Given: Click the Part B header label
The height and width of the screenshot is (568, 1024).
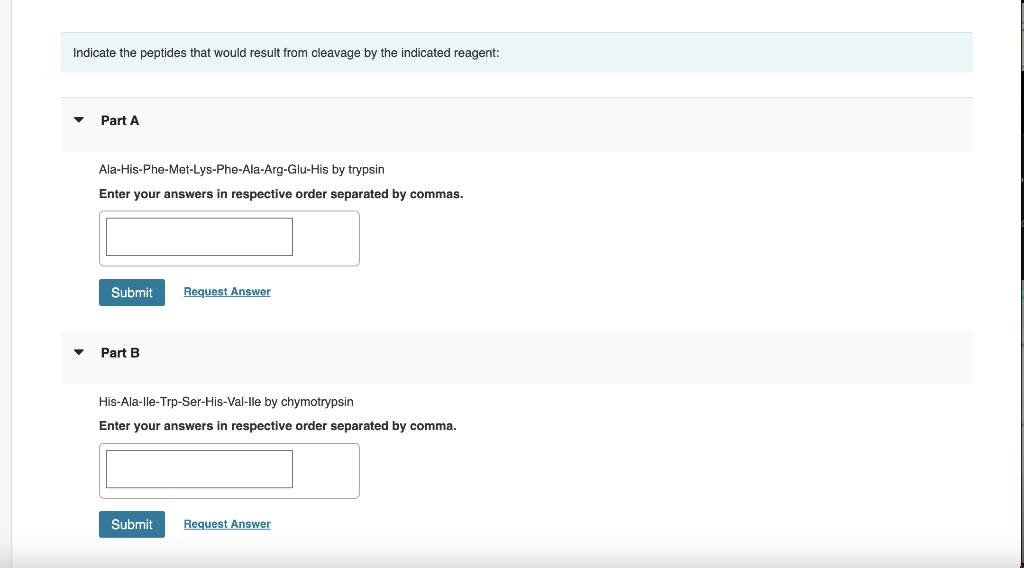Looking at the screenshot, I should tap(120, 353).
